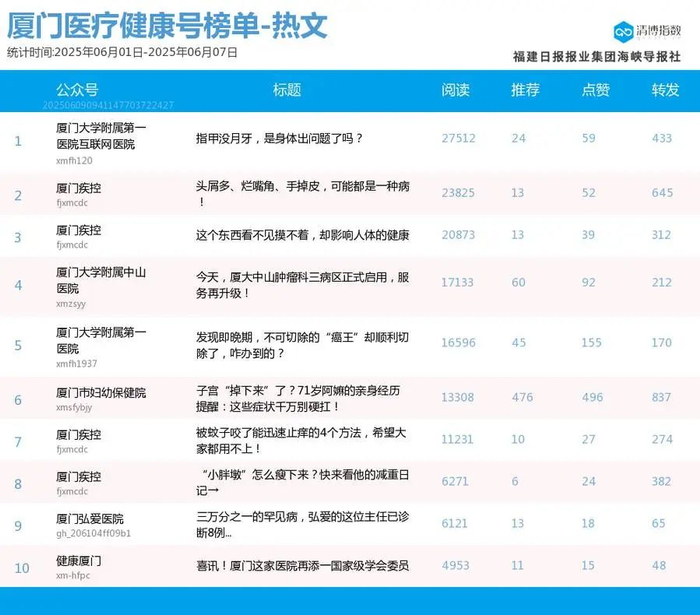Click the 转发 column header
This screenshot has width=700, height=615.
[x=665, y=90]
